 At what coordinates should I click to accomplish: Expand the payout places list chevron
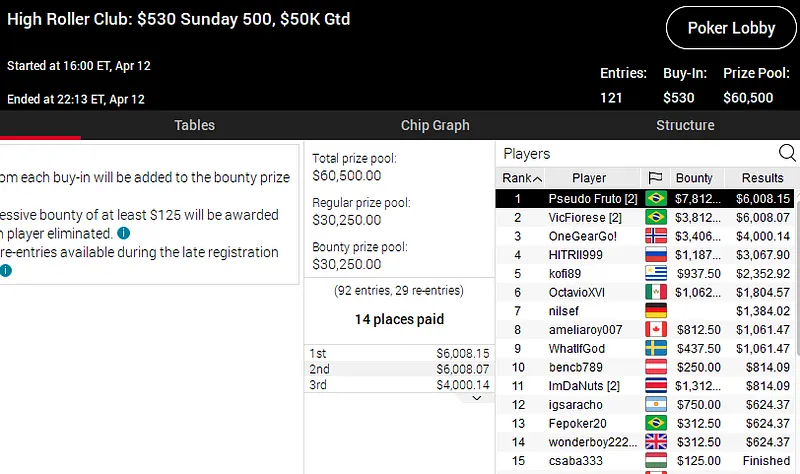pyautogui.click(x=476, y=397)
